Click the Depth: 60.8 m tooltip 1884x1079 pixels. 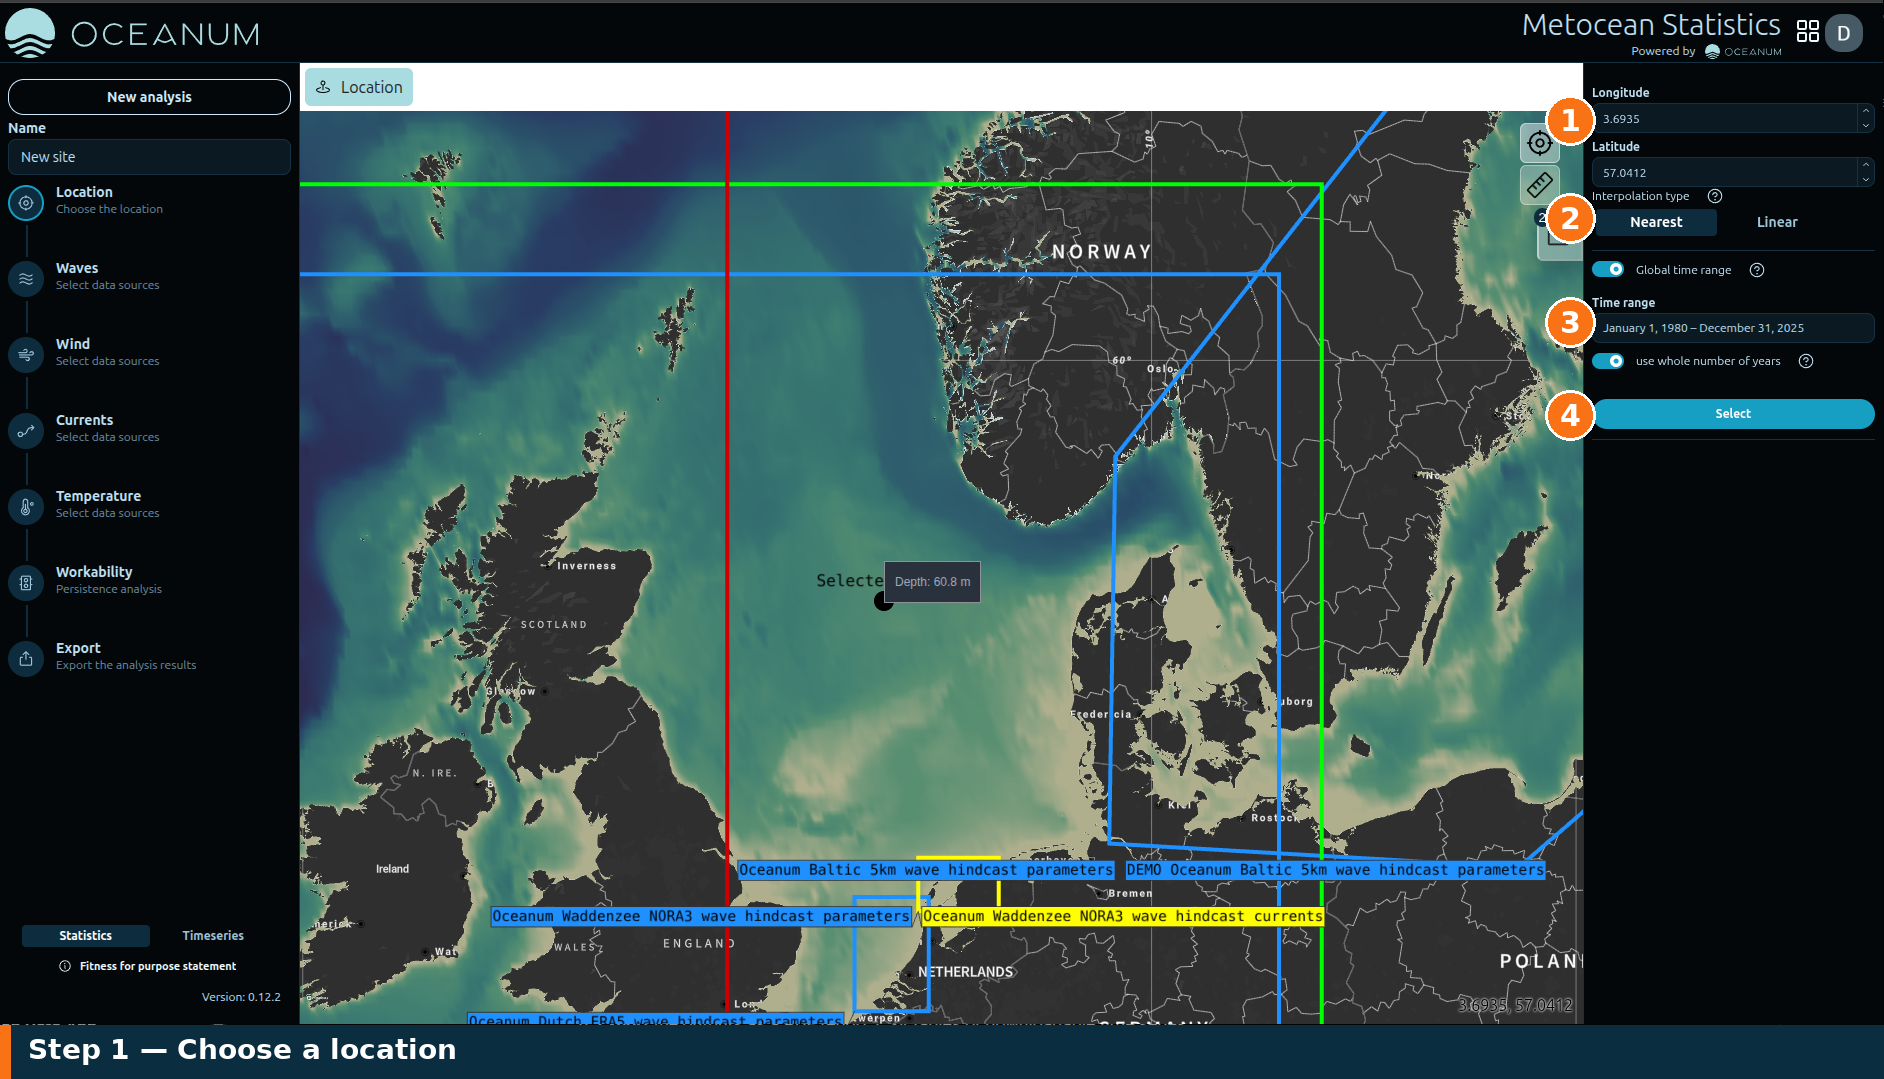(932, 582)
